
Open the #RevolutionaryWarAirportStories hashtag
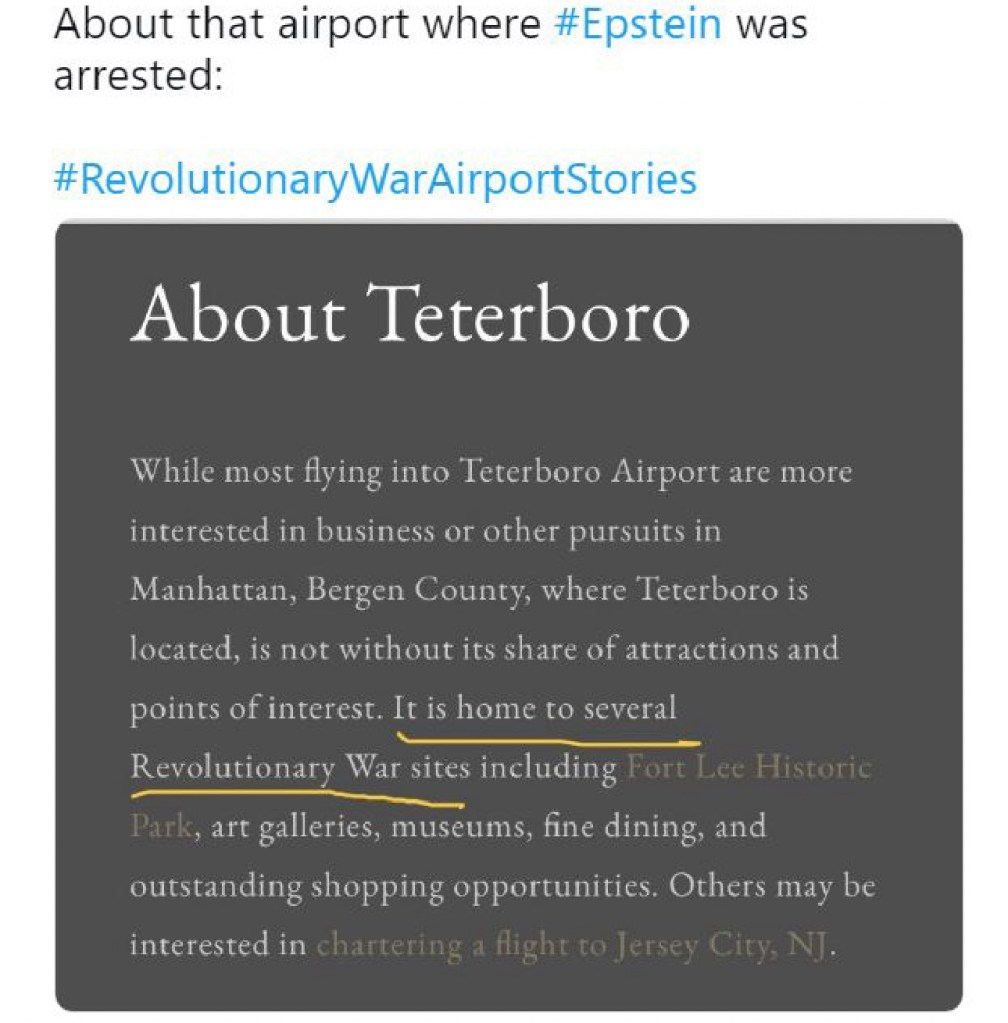(374, 179)
